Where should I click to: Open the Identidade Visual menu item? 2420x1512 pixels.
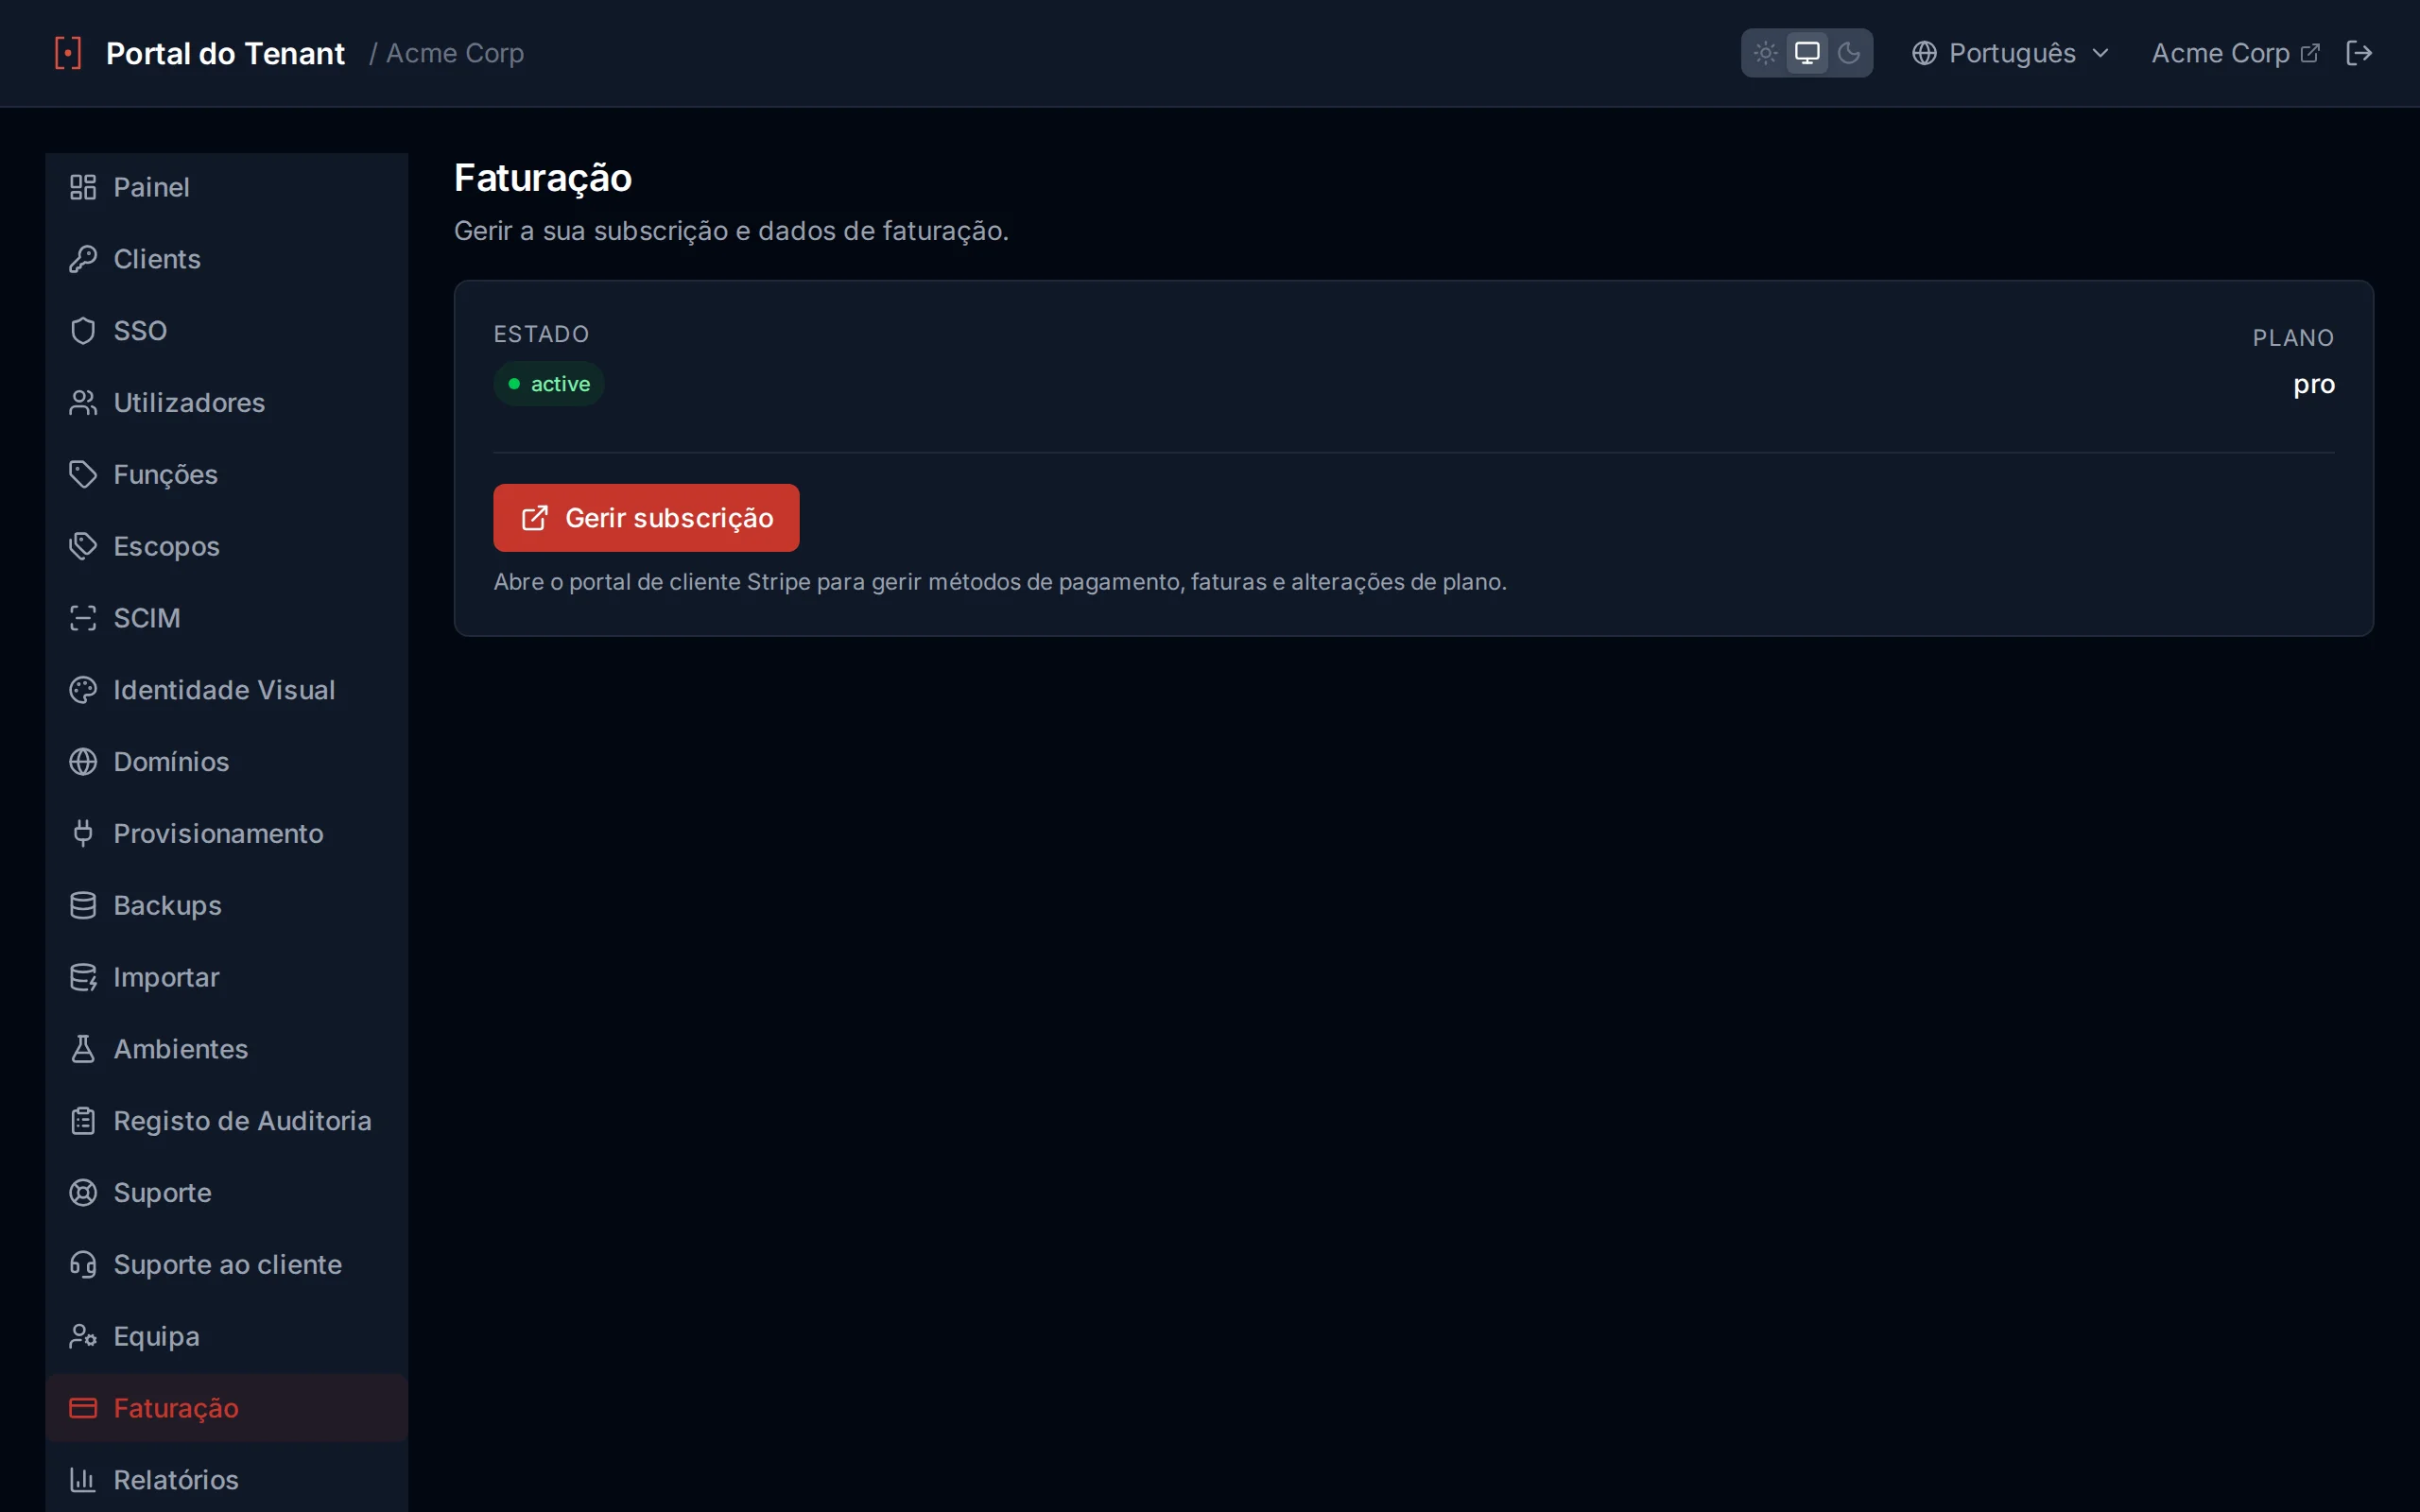click(227, 690)
